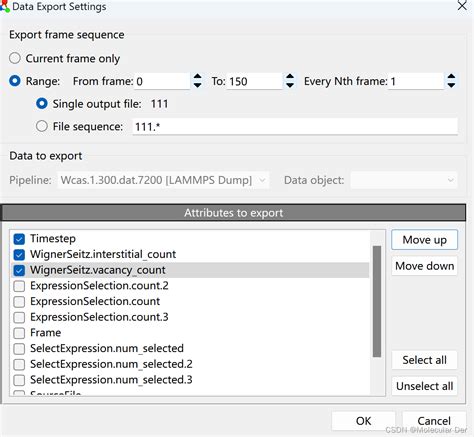
Task: Decrease the From frame value with down arrow
Action: pos(197,85)
